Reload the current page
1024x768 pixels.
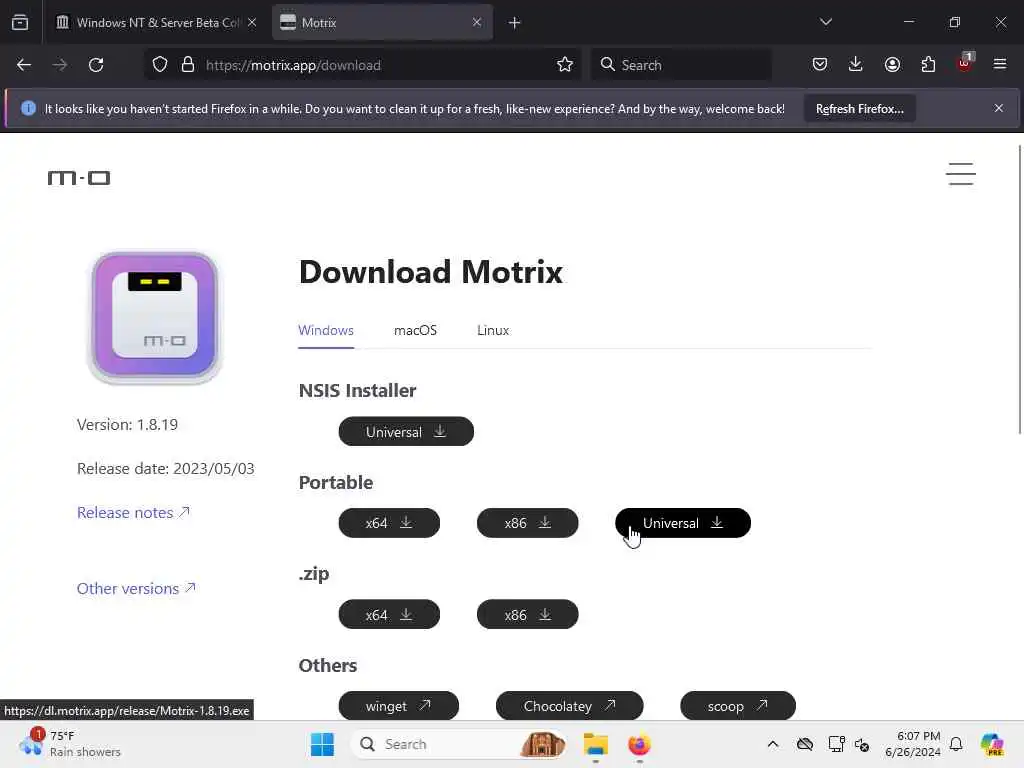[96, 65]
